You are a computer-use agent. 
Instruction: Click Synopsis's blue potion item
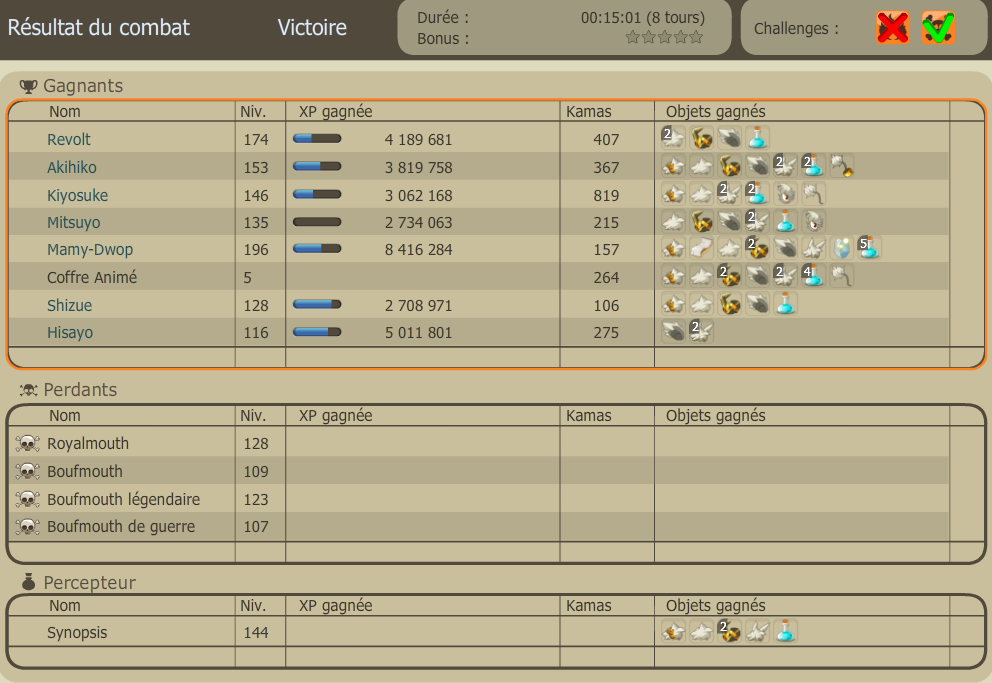[x=785, y=631]
